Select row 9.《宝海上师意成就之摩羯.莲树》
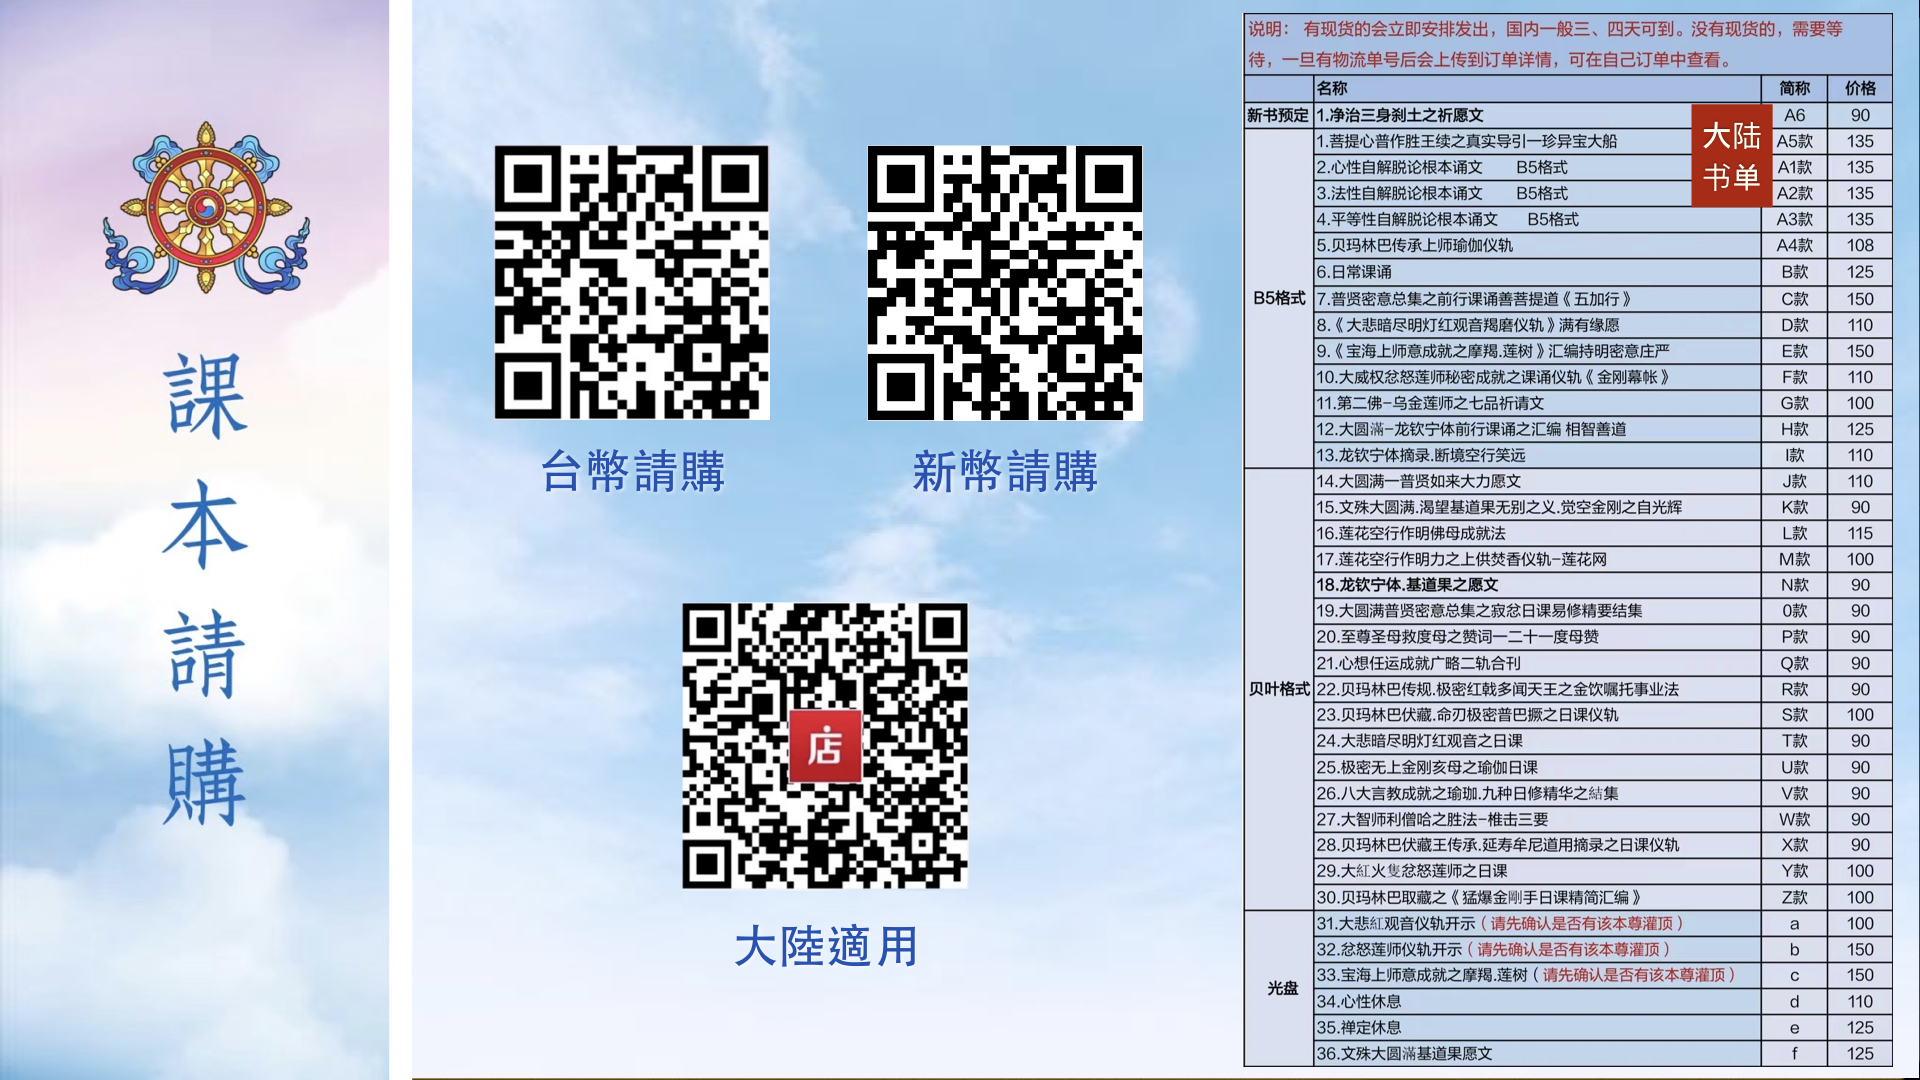This screenshot has width=1920, height=1080. 1538,351
